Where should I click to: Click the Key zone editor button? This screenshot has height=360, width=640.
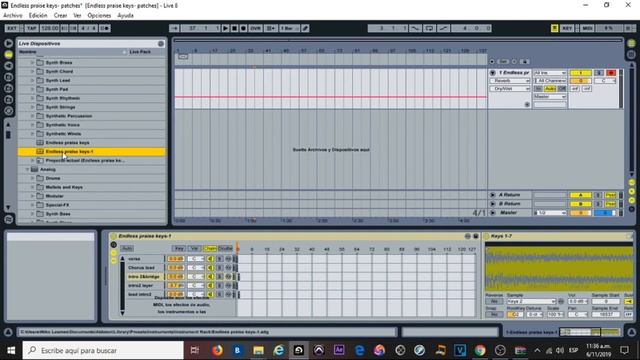coord(179,248)
